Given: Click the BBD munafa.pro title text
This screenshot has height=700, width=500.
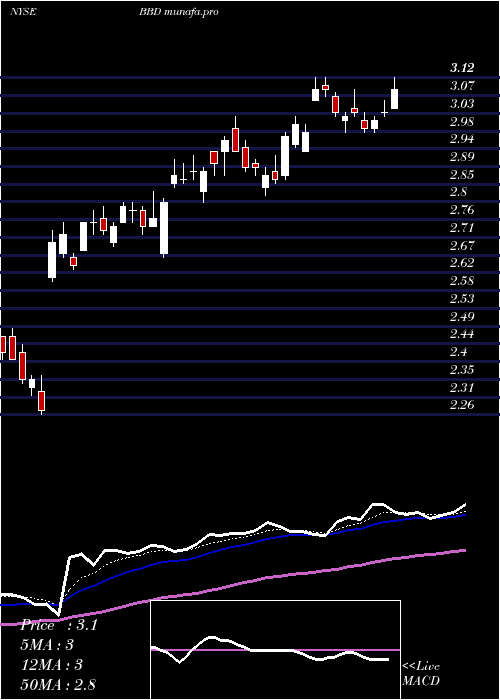Looking at the screenshot, I should [179, 12].
